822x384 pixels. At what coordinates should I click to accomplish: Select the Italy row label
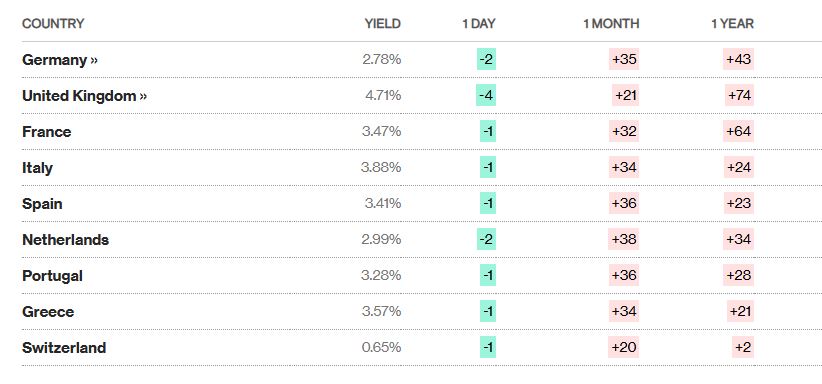coord(37,168)
